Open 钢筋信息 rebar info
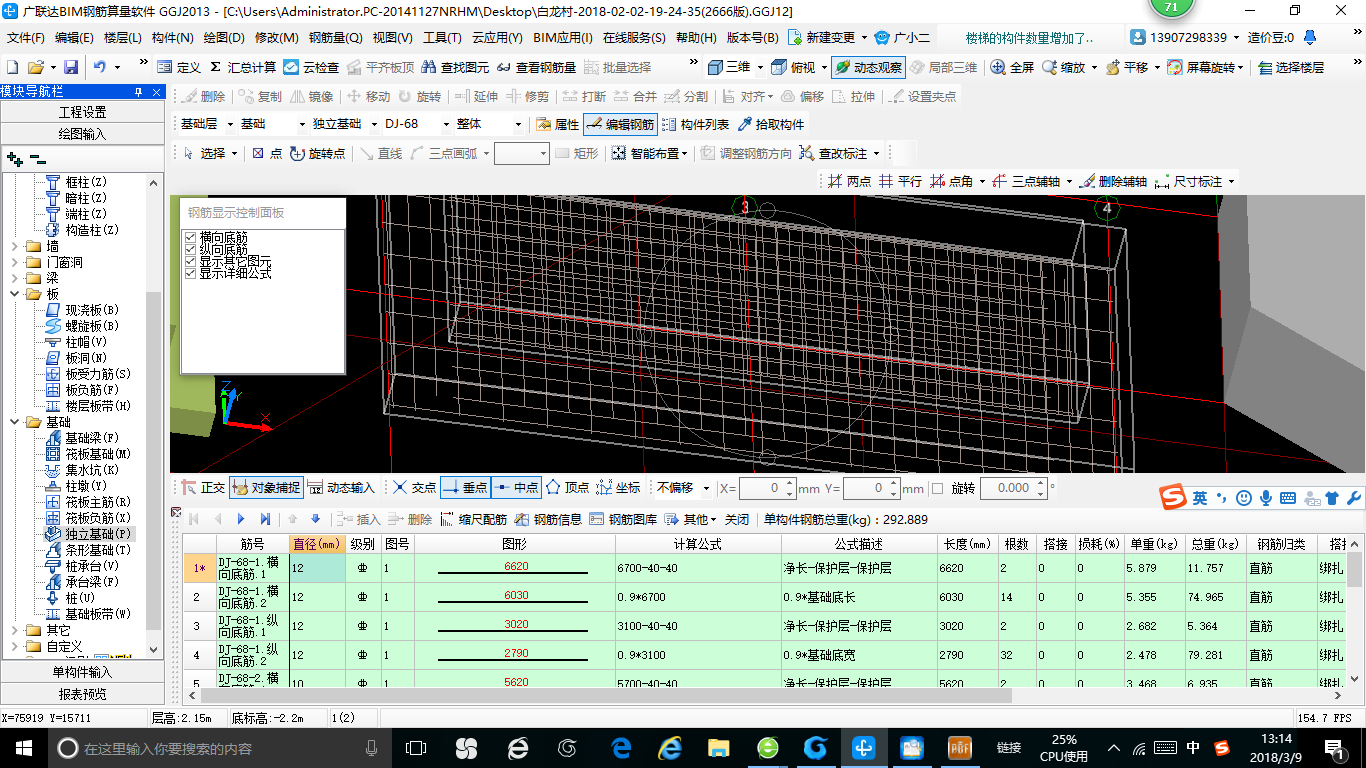1366x768 pixels. [548, 519]
